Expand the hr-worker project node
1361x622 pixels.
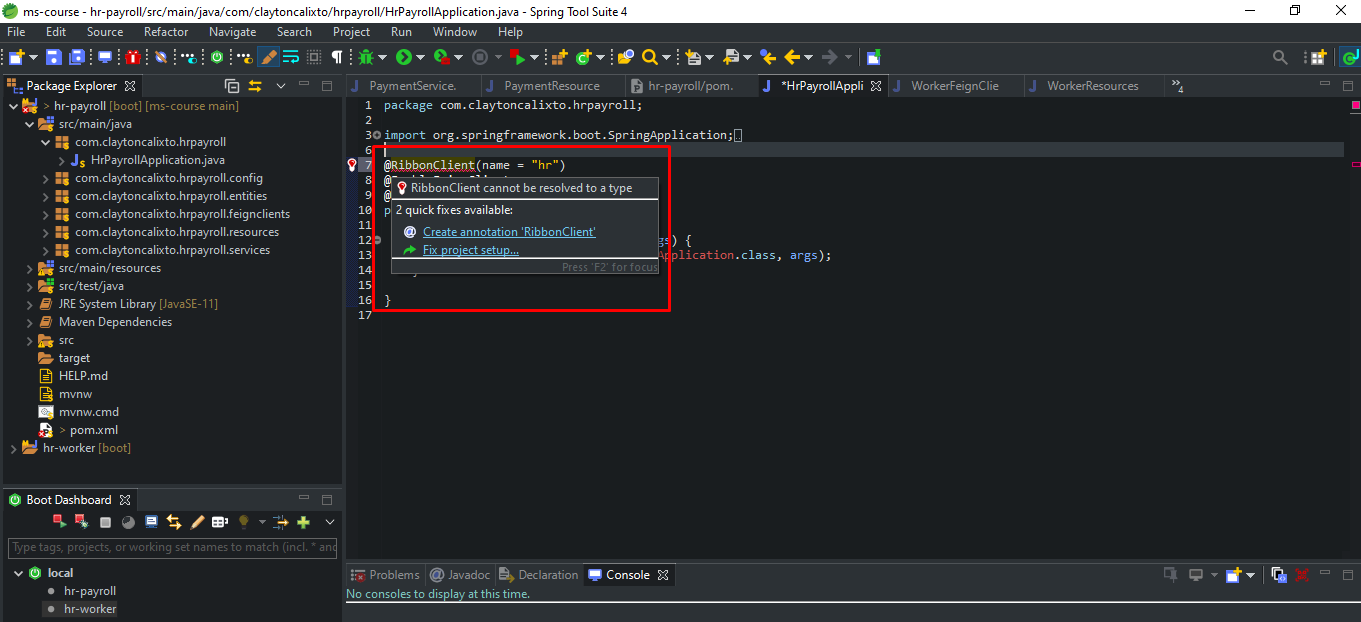pos(14,448)
